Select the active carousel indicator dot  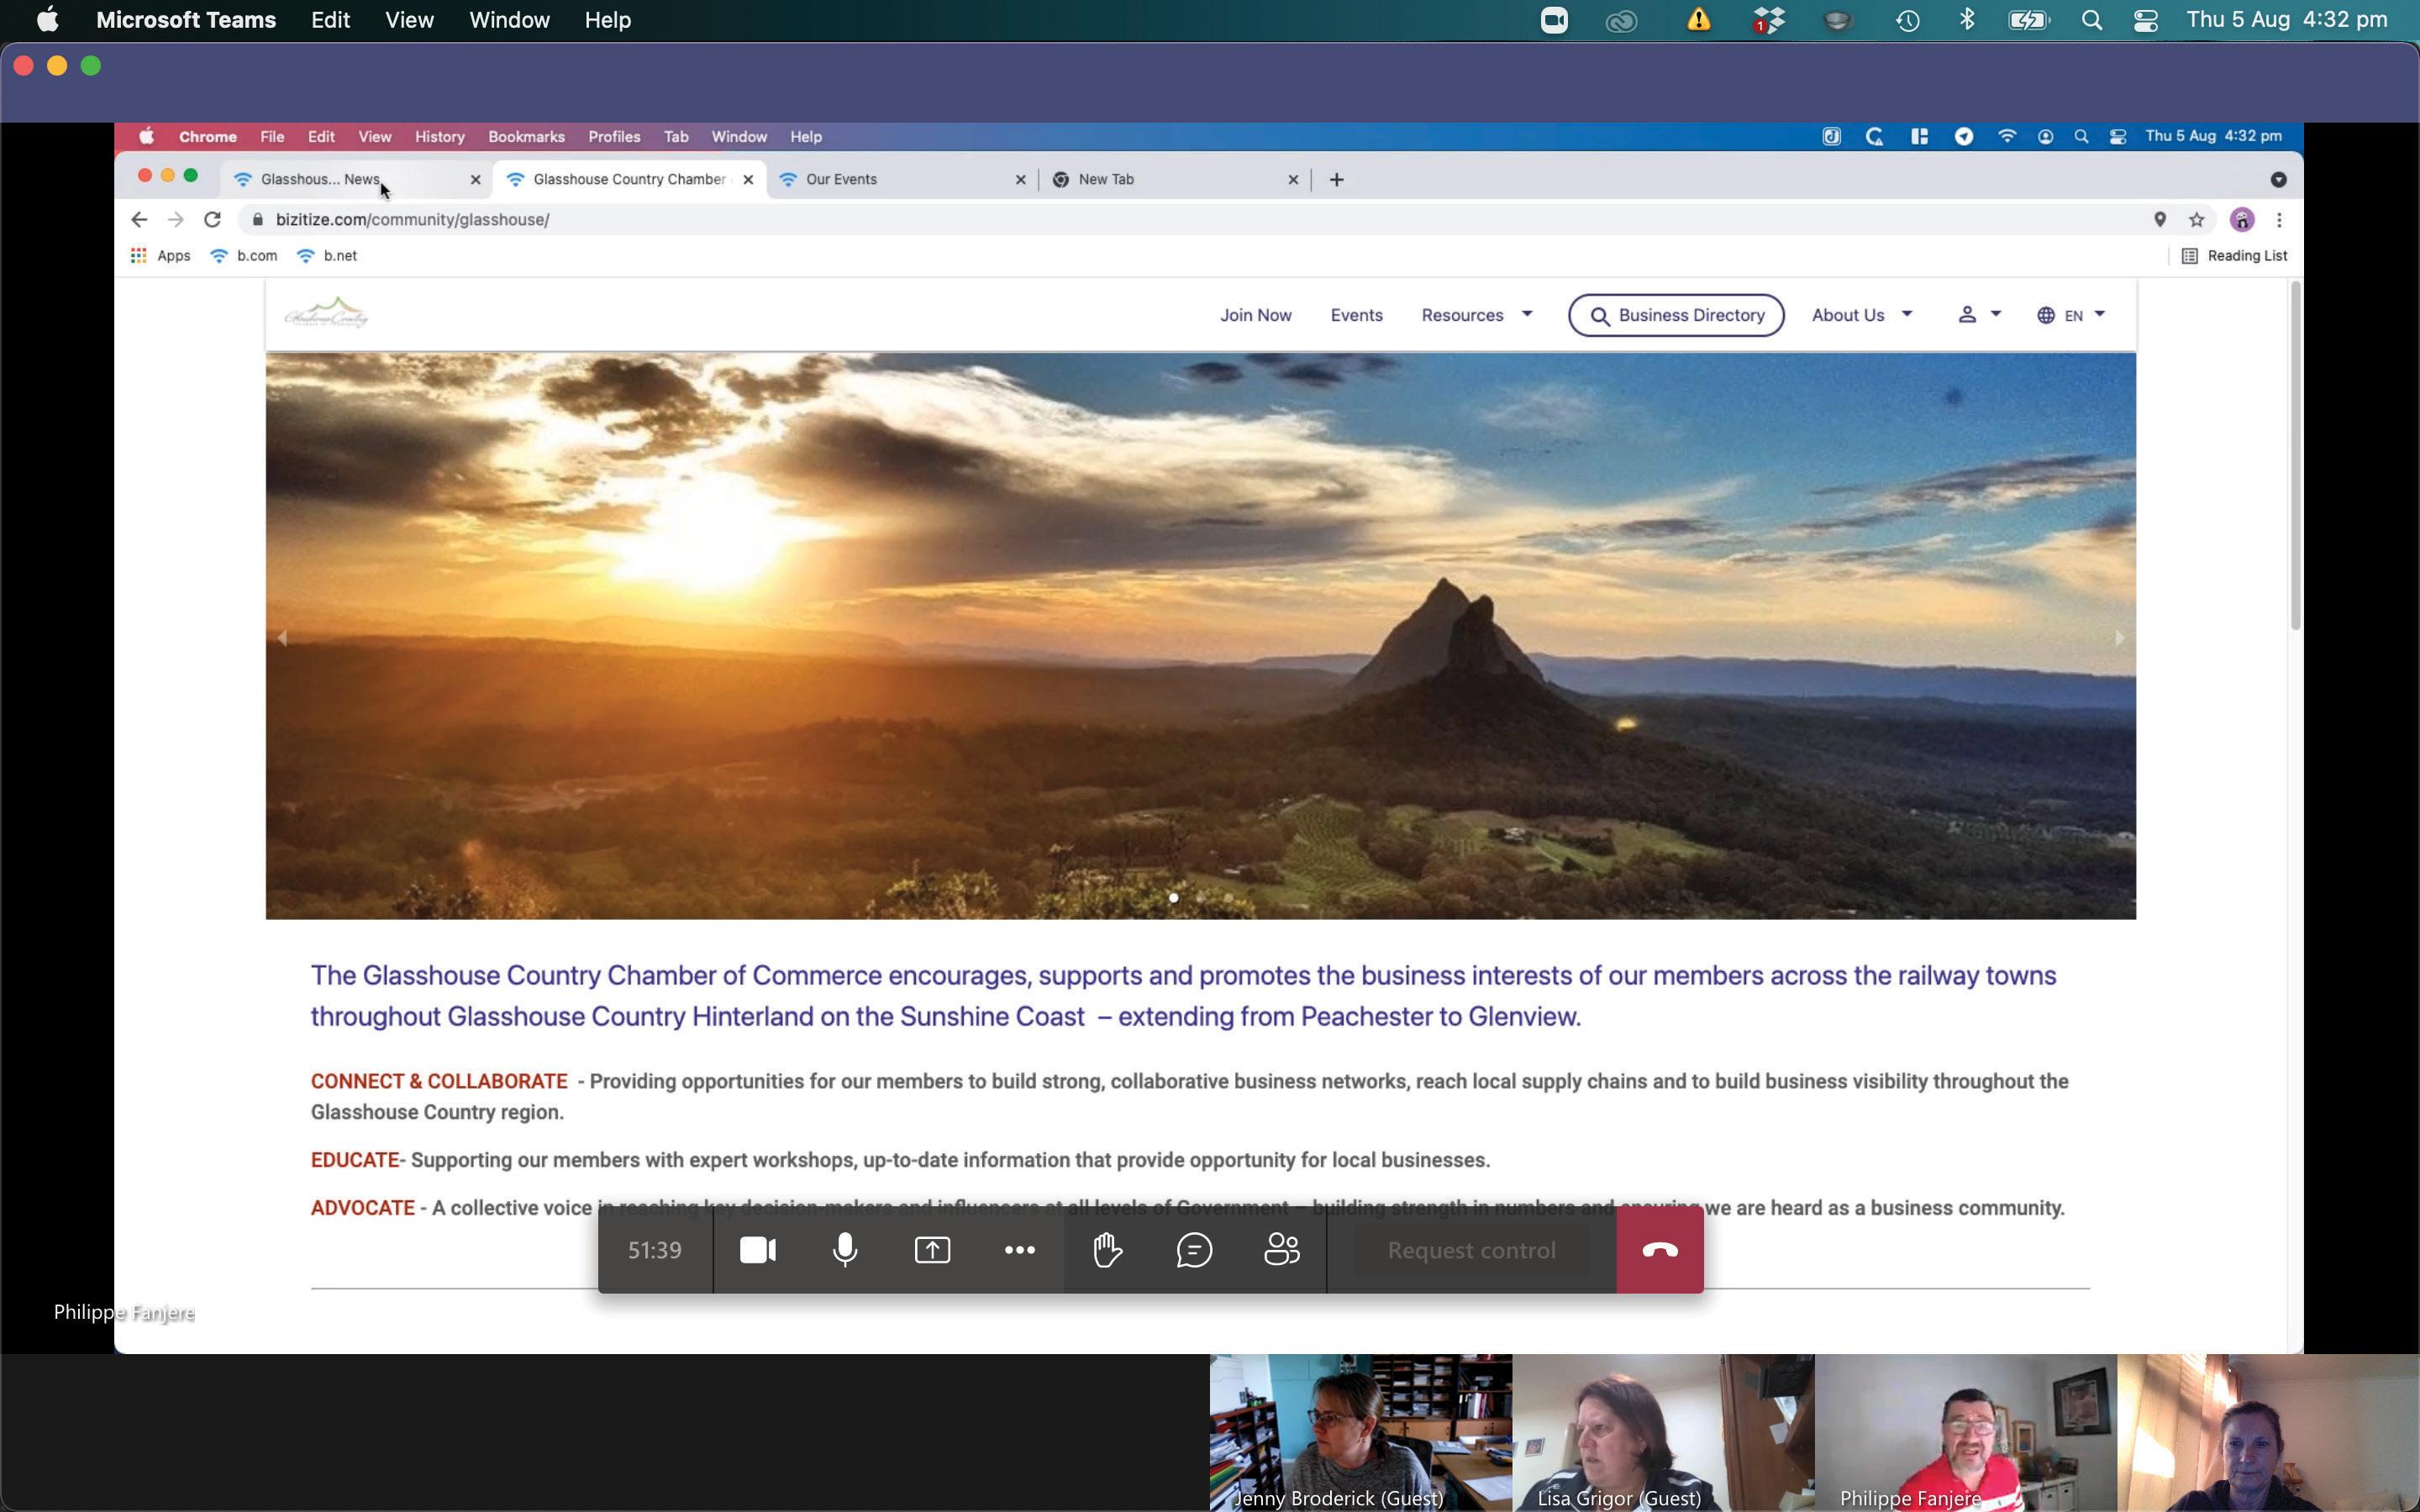1173,898
